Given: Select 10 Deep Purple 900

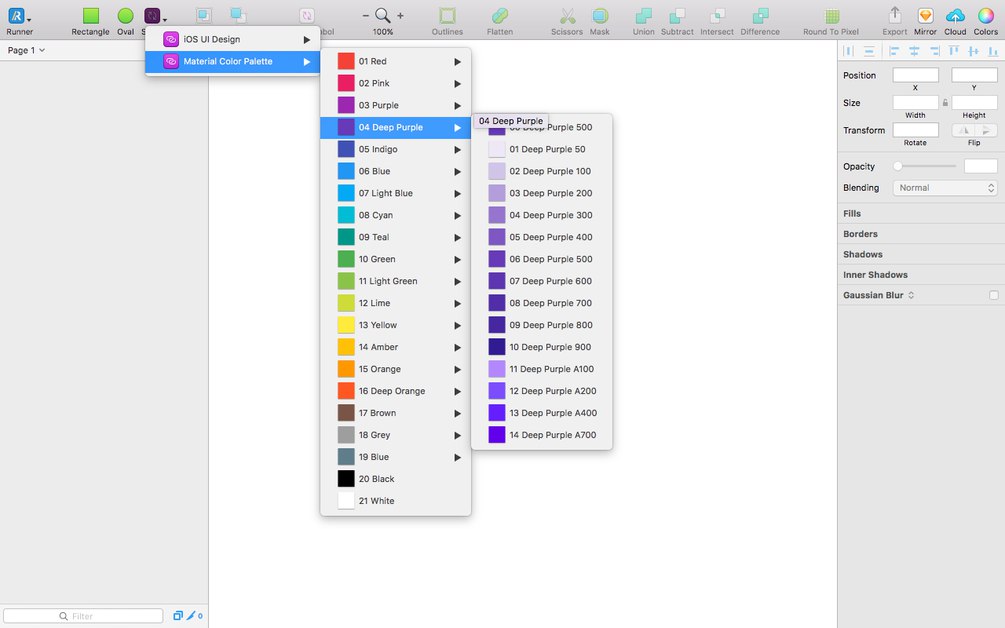Looking at the screenshot, I should (542, 347).
